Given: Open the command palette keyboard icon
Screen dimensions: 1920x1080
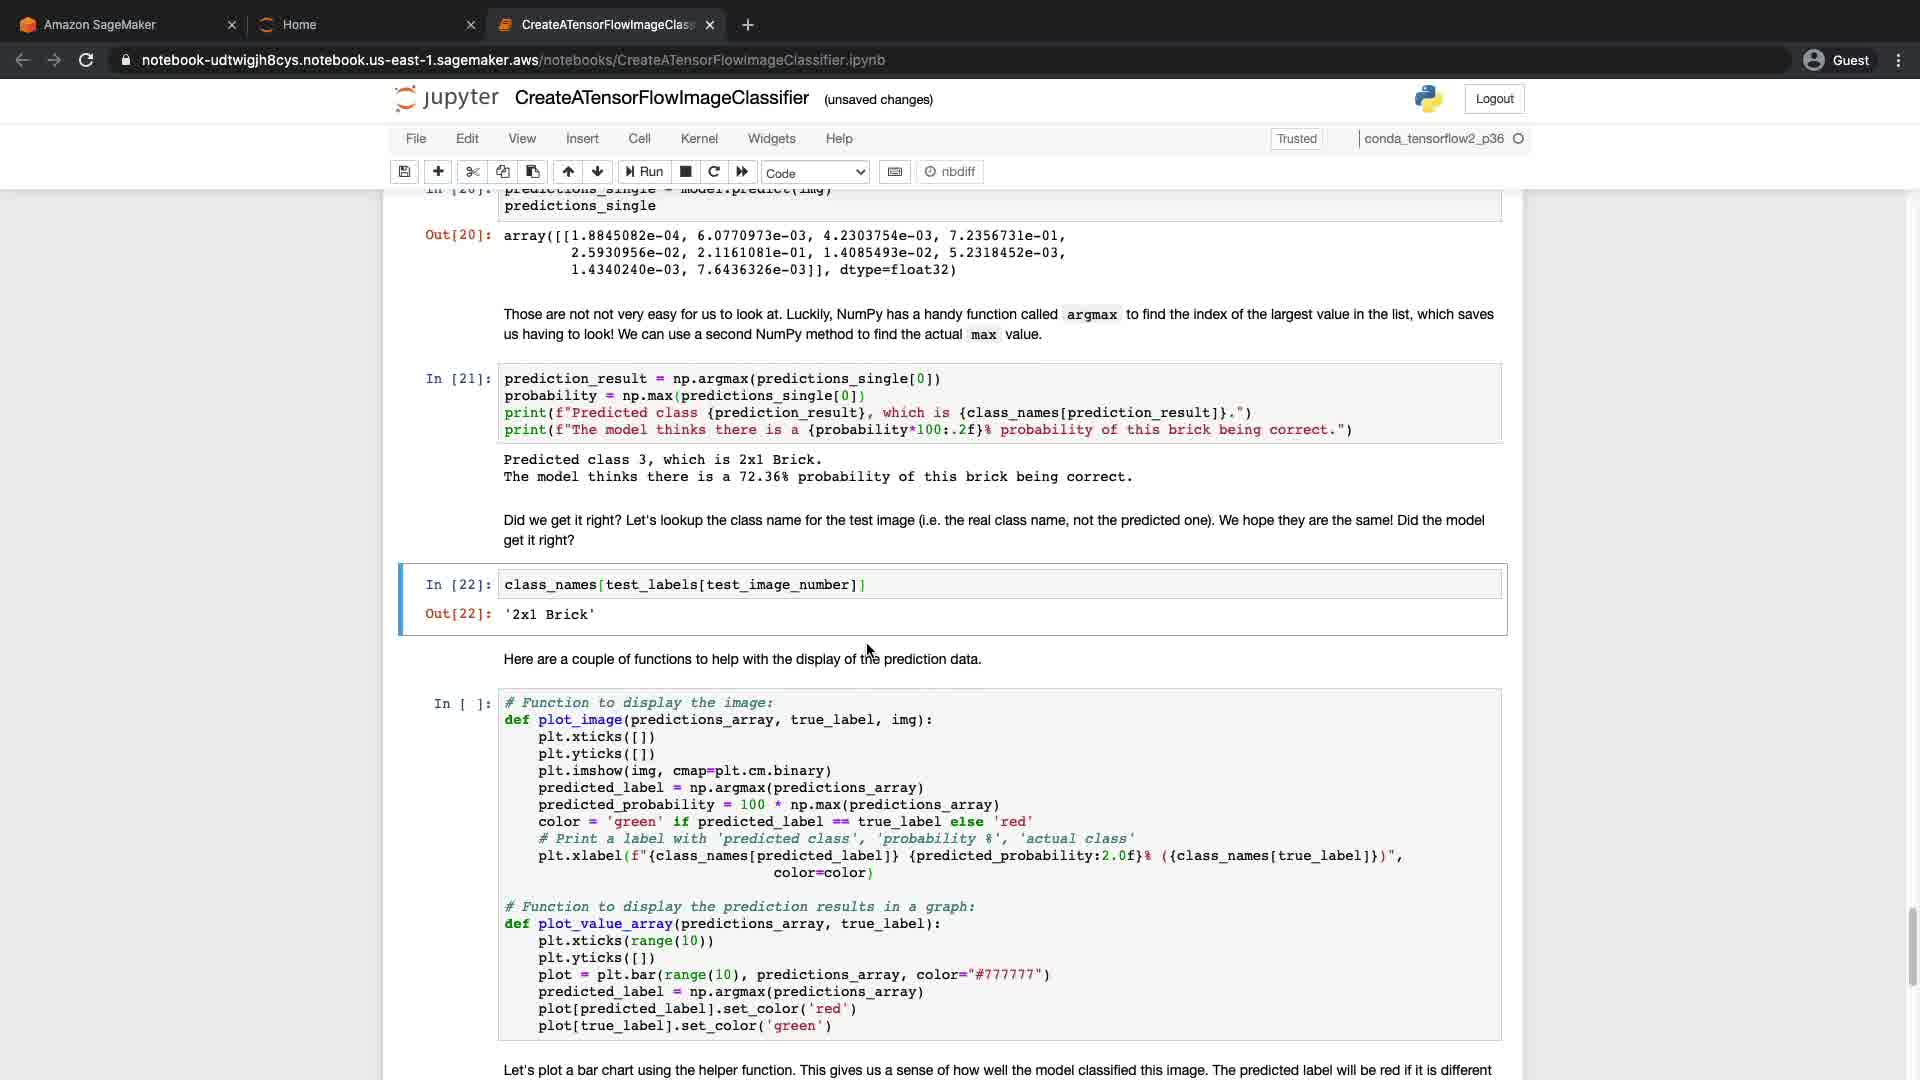Looking at the screenshot, I should point(895,172).
